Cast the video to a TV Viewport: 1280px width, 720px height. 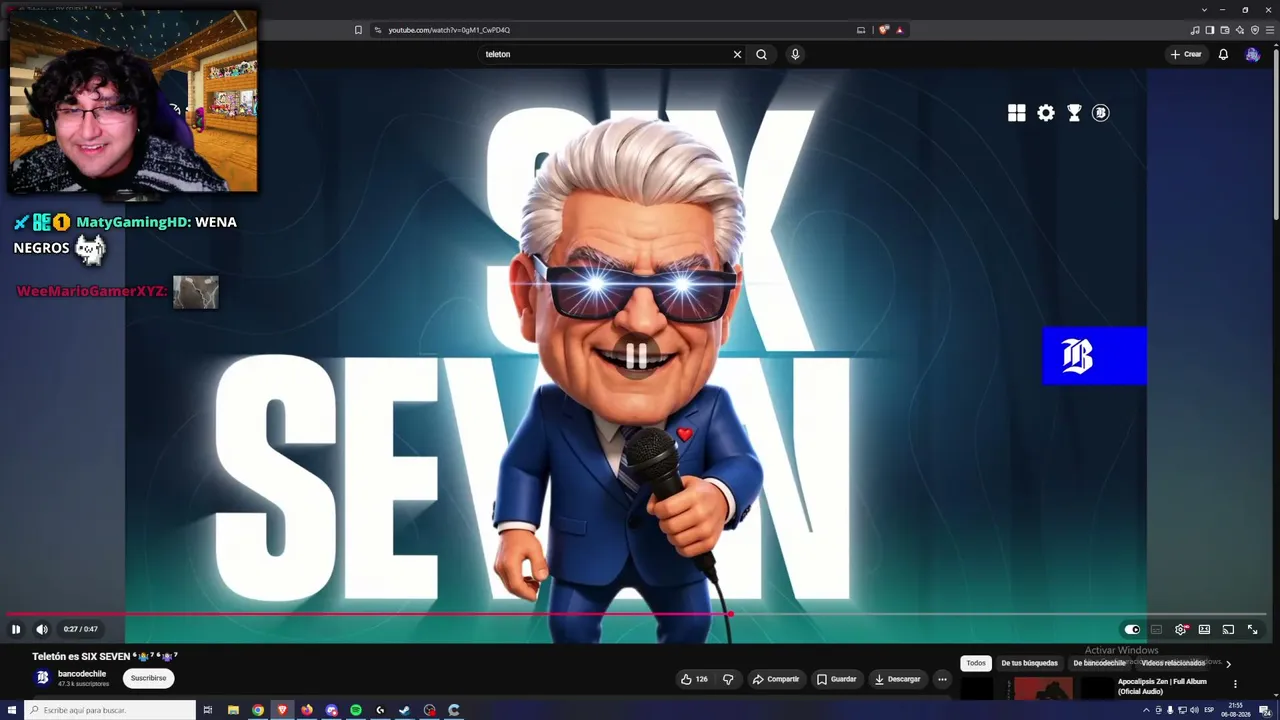coord(1228,629)
